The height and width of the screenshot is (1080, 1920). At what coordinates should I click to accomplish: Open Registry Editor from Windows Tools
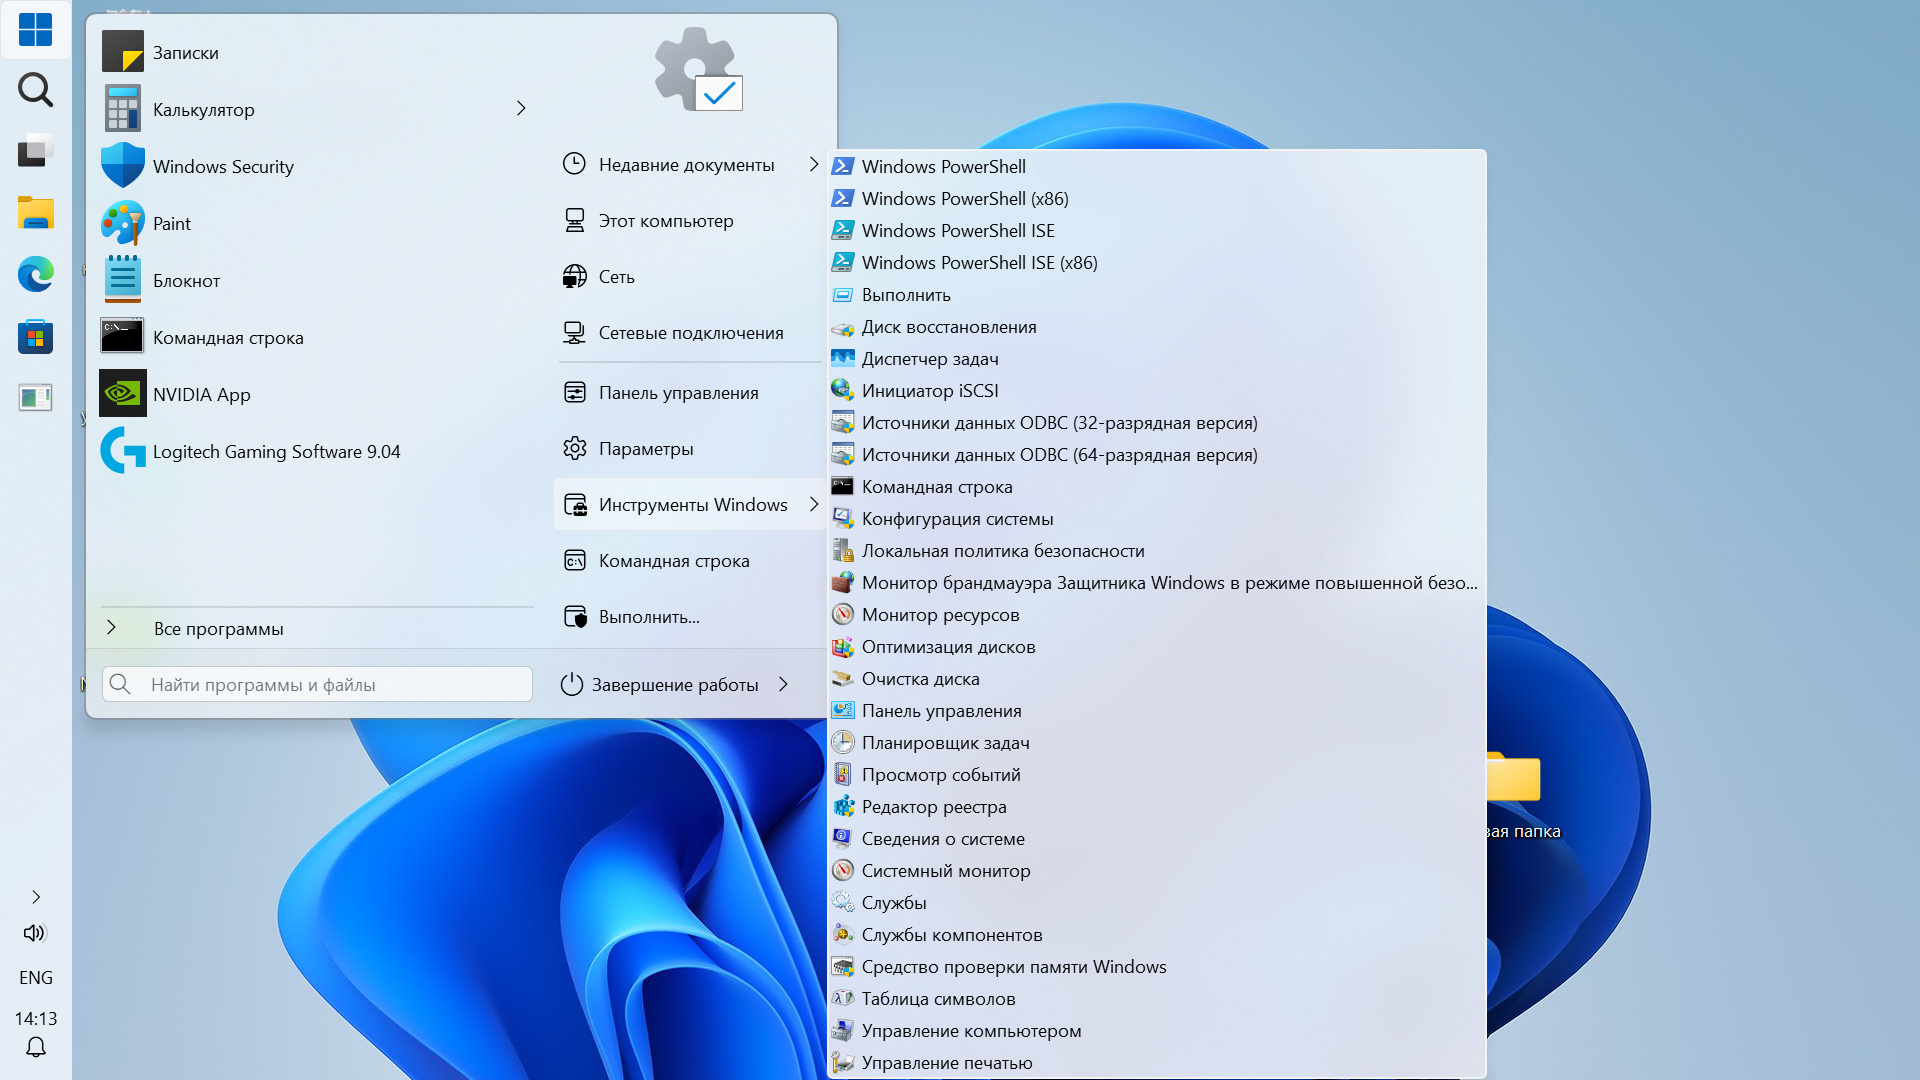click(933, 807)
